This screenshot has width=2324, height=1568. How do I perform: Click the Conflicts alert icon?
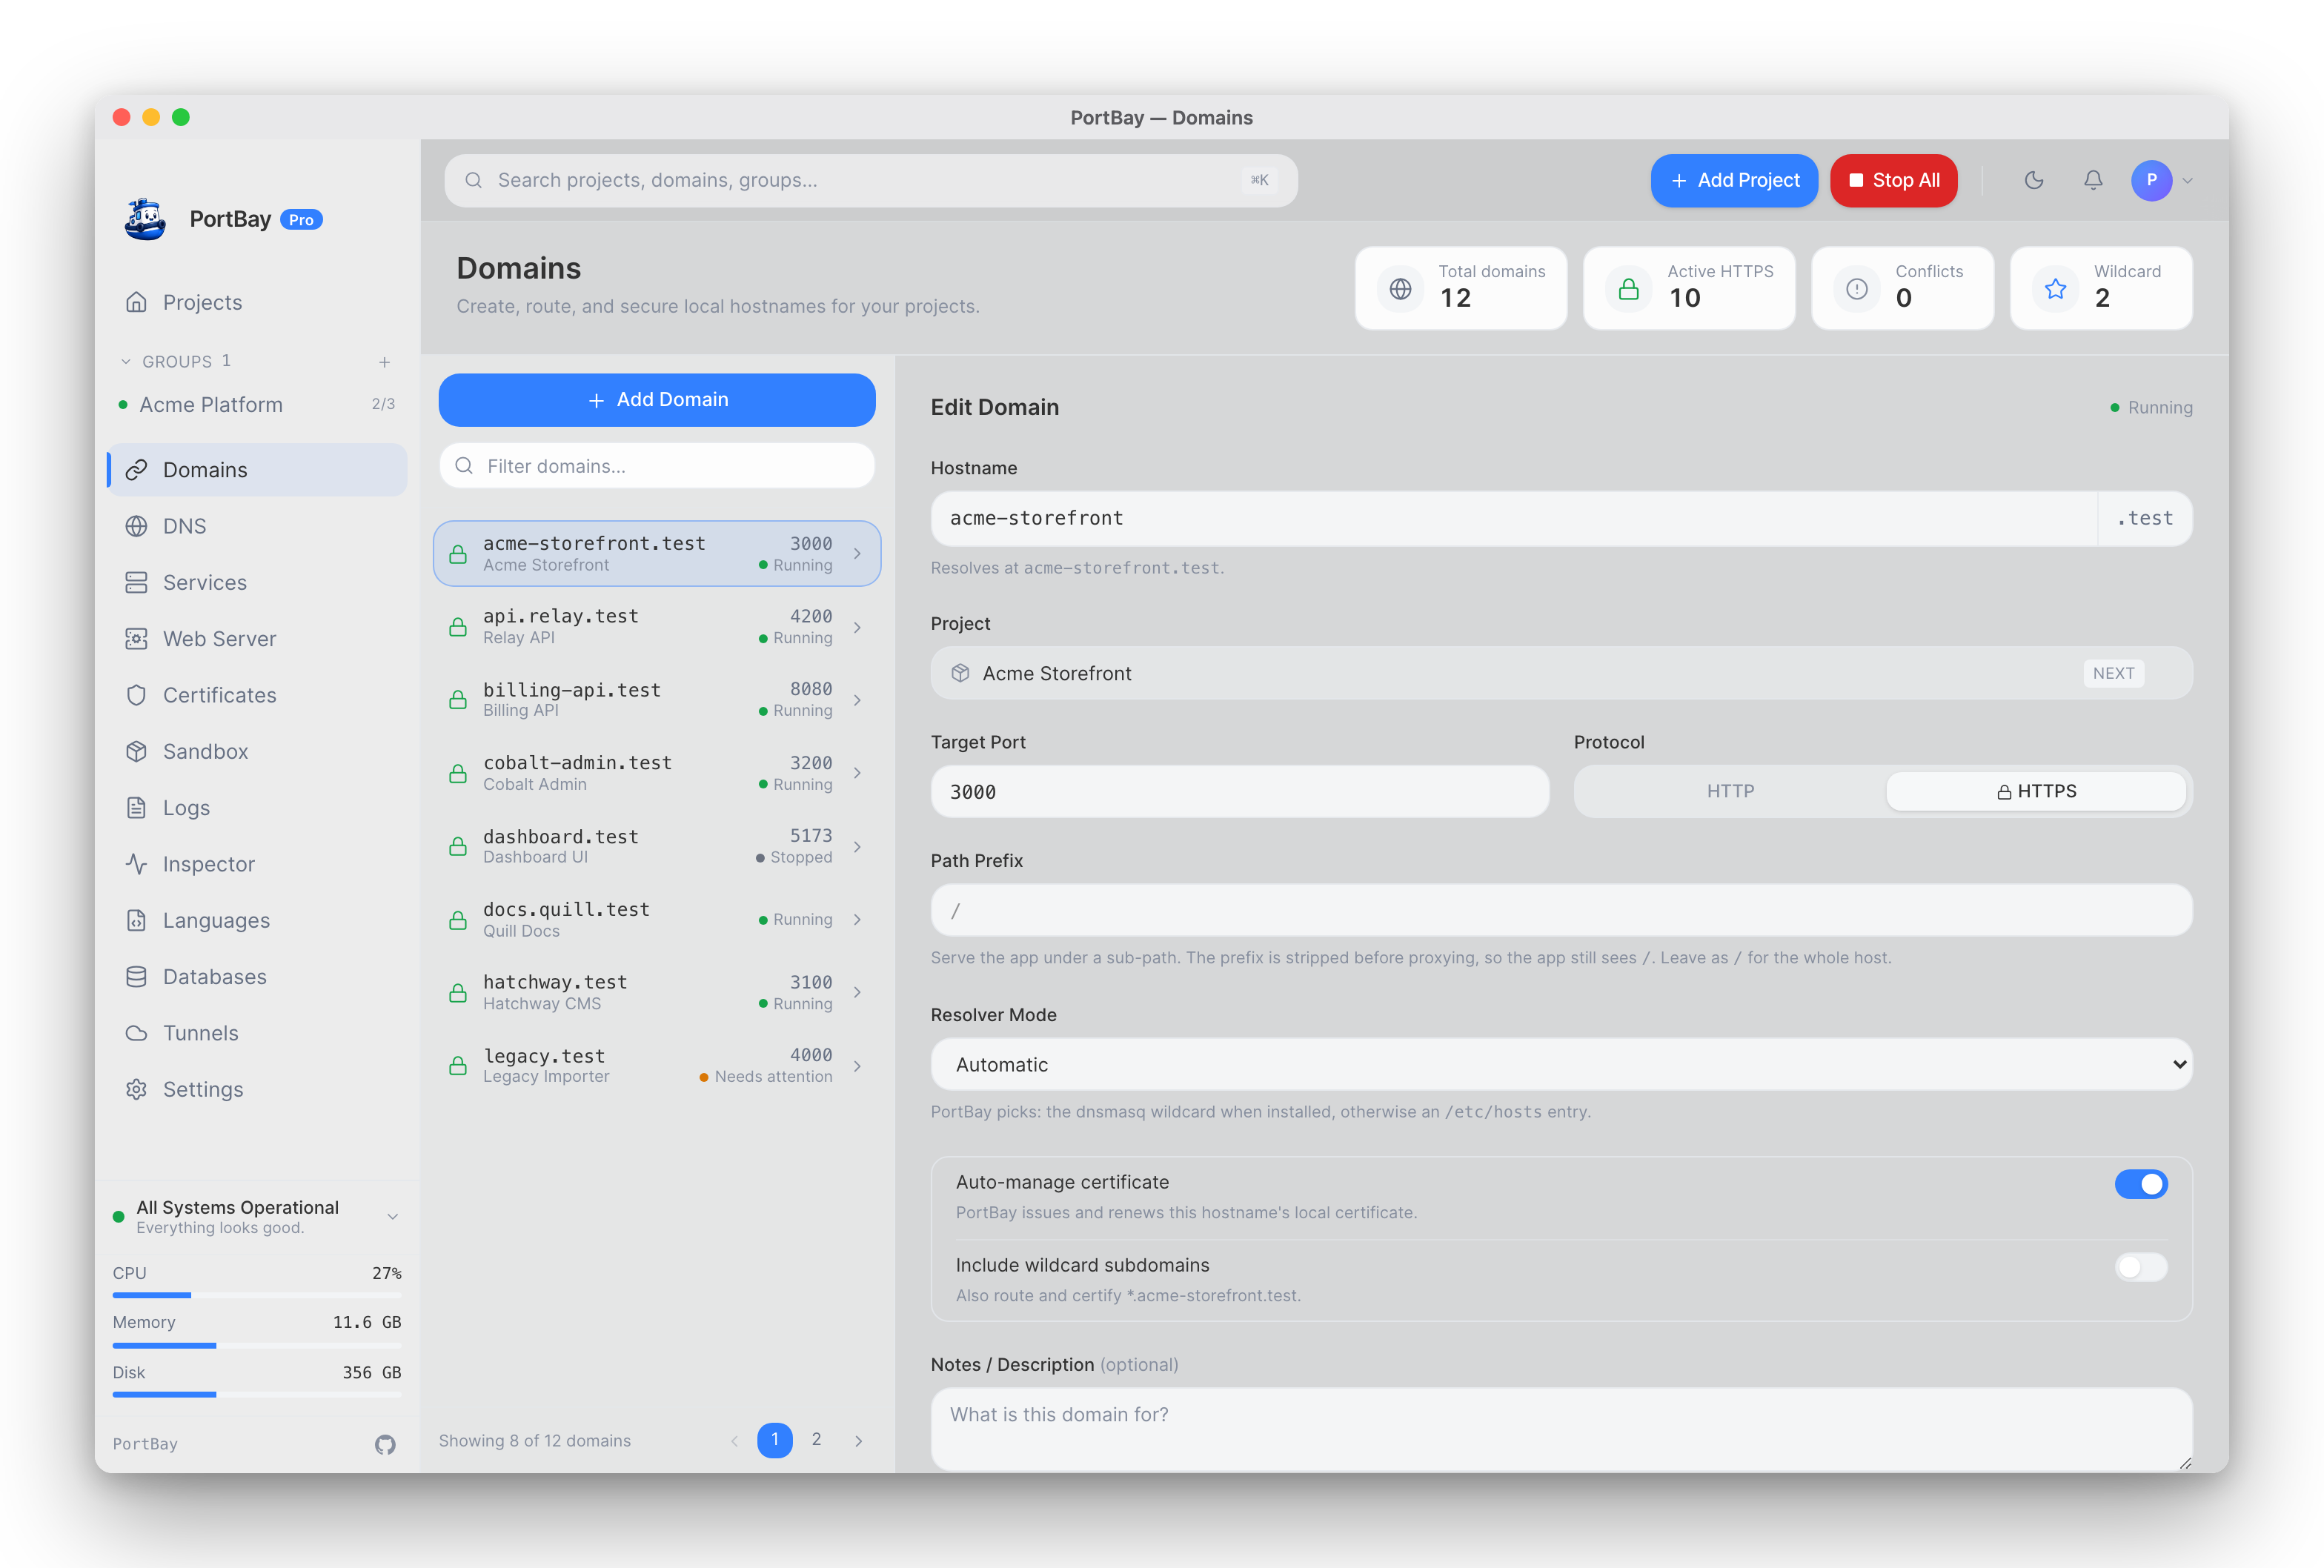click(1857, 288)
